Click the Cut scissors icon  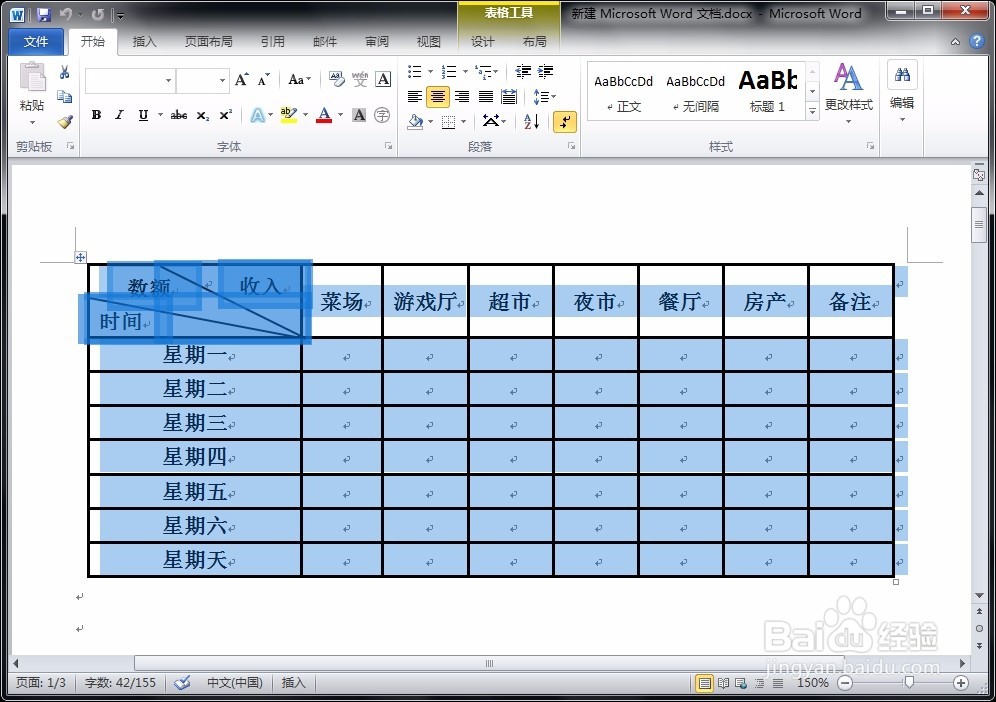65,72
